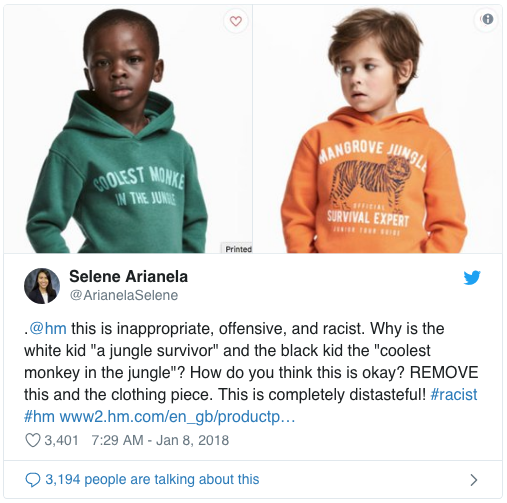View the orange tiger hoodie product photo

click(377, 129)
